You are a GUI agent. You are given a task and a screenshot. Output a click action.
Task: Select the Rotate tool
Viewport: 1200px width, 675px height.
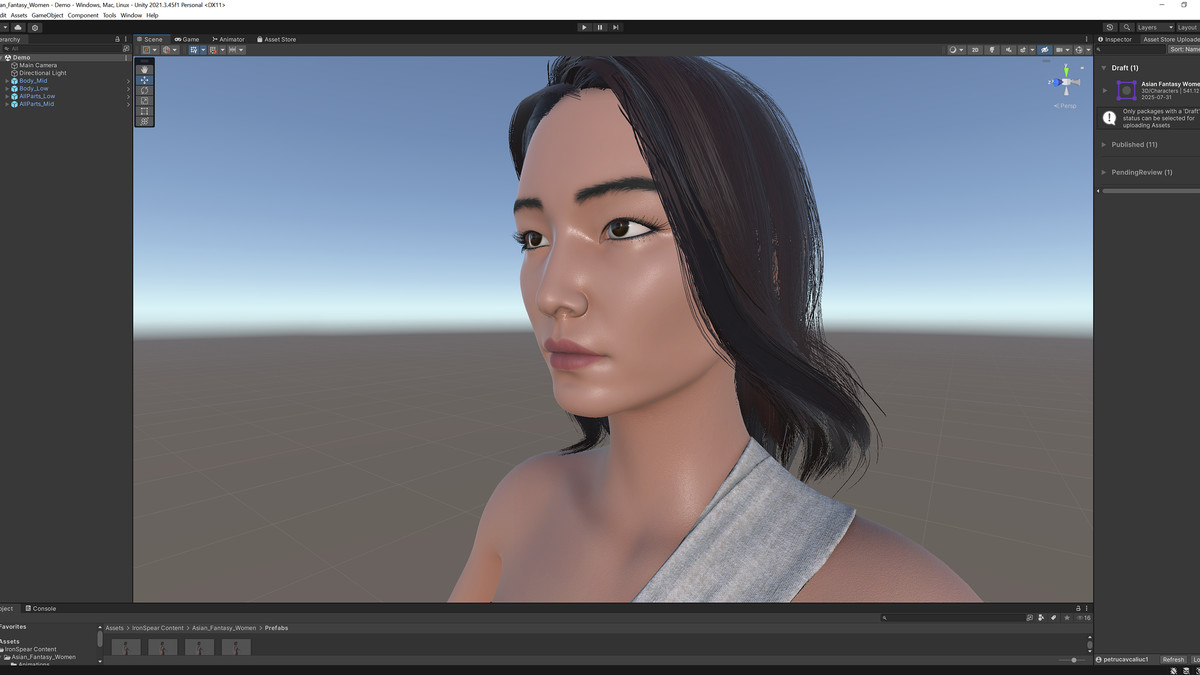click(x=145, y=90)
